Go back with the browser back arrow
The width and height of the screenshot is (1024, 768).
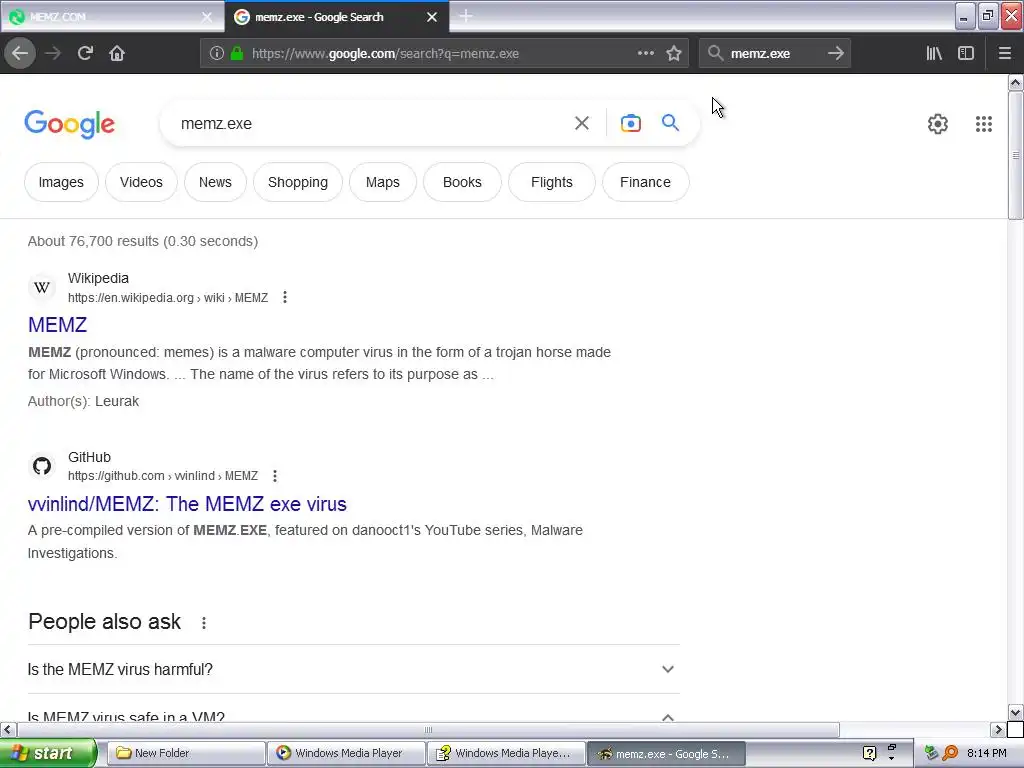(20, 54)
